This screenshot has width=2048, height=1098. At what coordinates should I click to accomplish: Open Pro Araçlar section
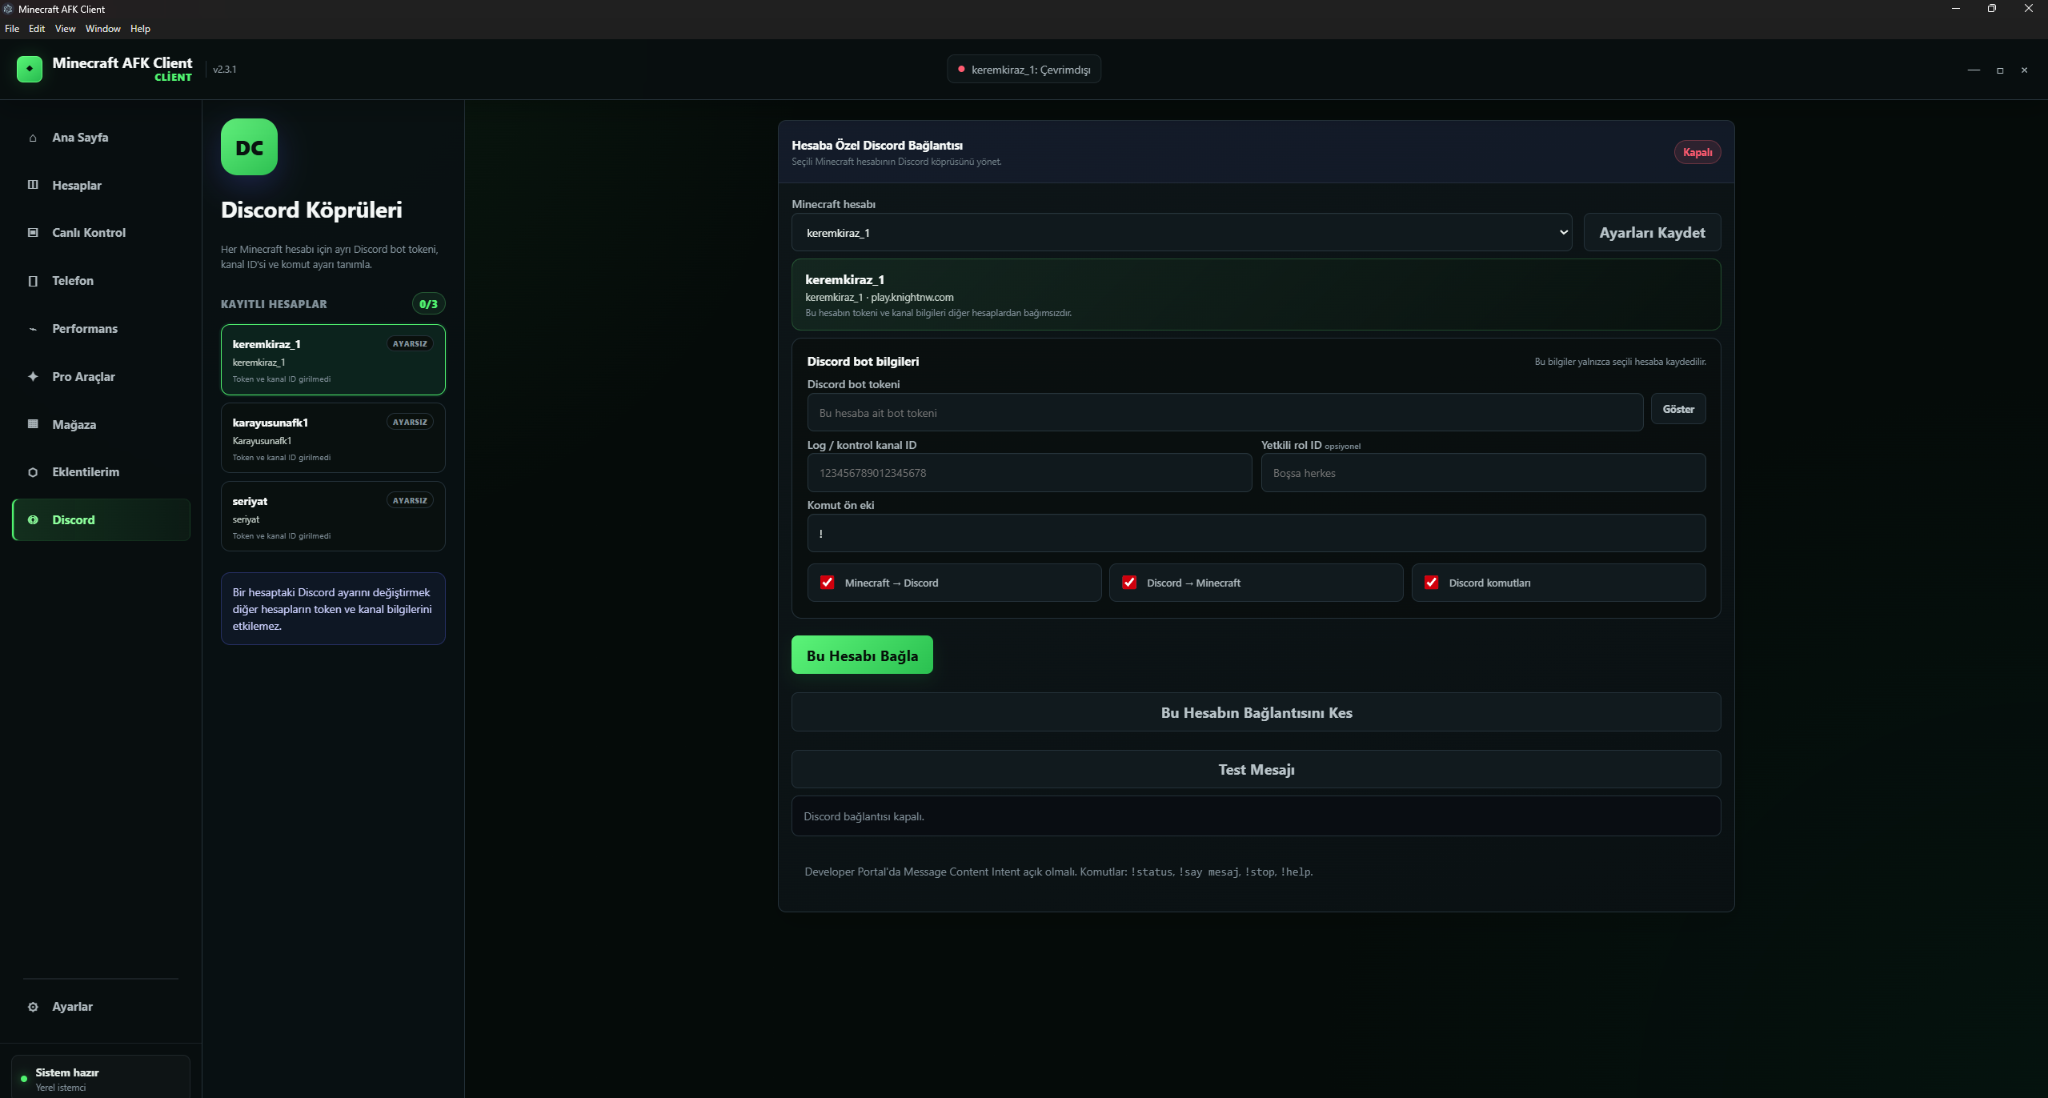click(101, 377)
